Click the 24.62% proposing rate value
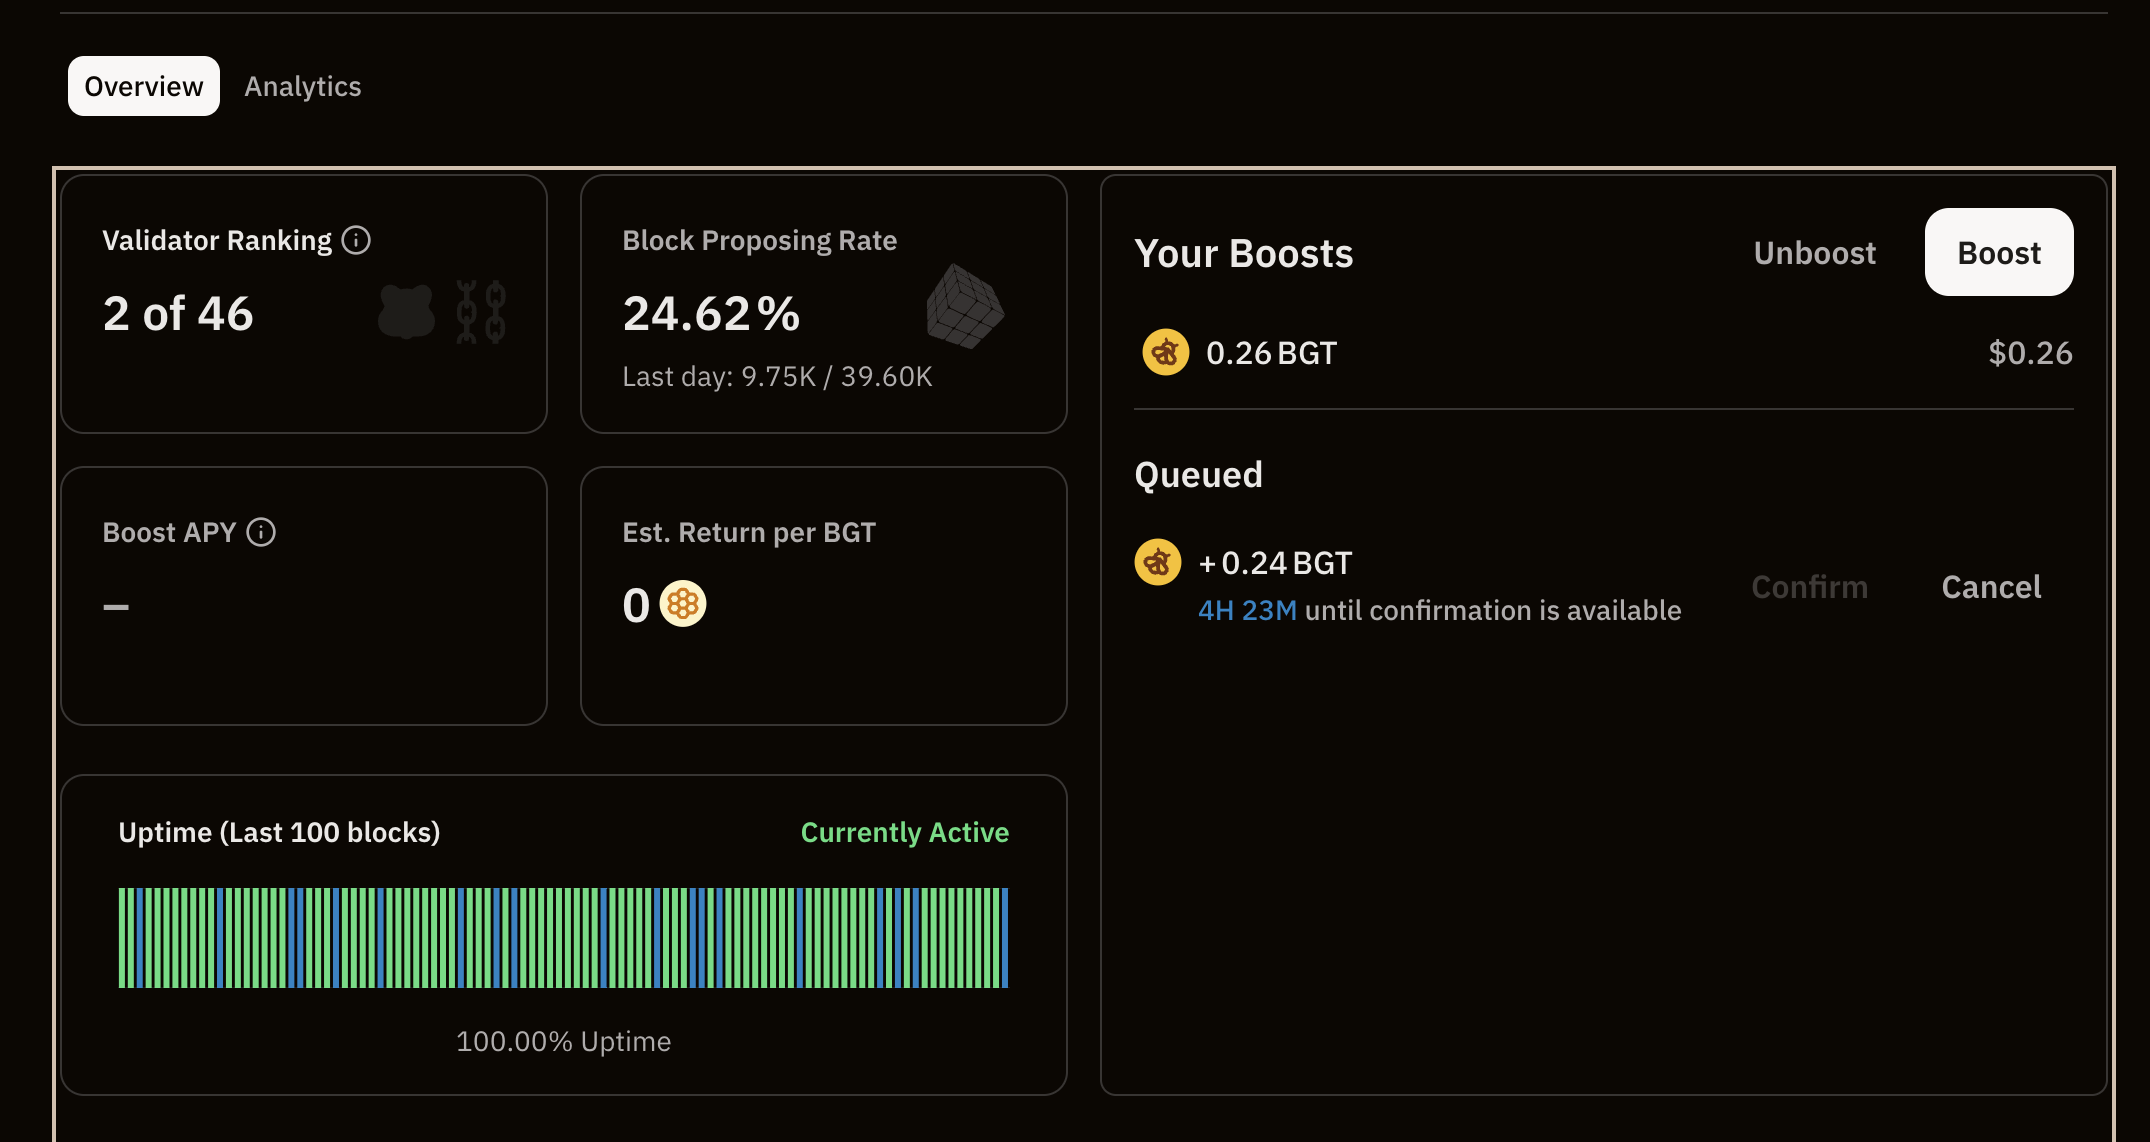The height and width of the screenshot is (1142, 2150). tap(711, 314)
